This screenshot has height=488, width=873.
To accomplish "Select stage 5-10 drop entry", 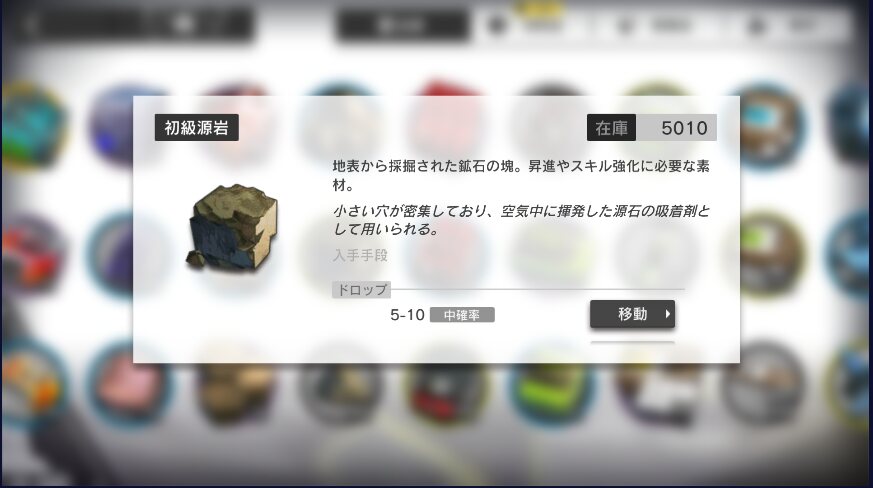I will 408,315.
